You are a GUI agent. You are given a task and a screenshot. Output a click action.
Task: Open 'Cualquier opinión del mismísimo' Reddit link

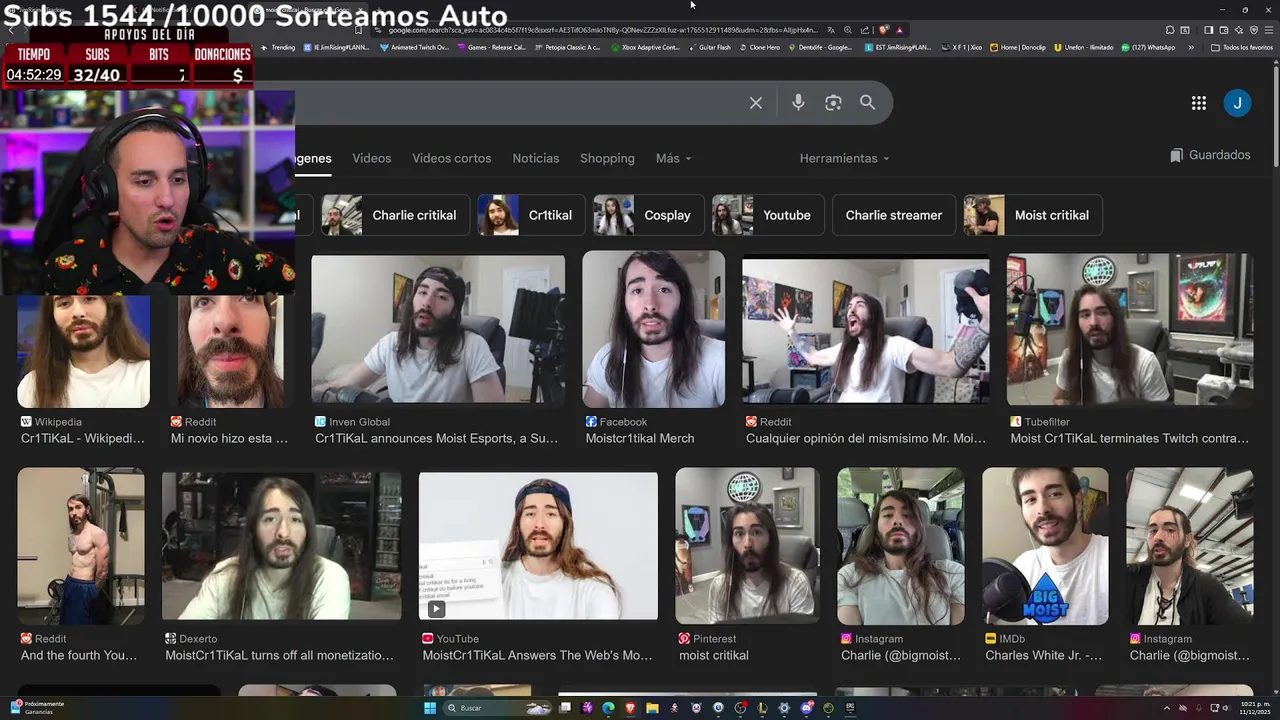coord(866,438)
